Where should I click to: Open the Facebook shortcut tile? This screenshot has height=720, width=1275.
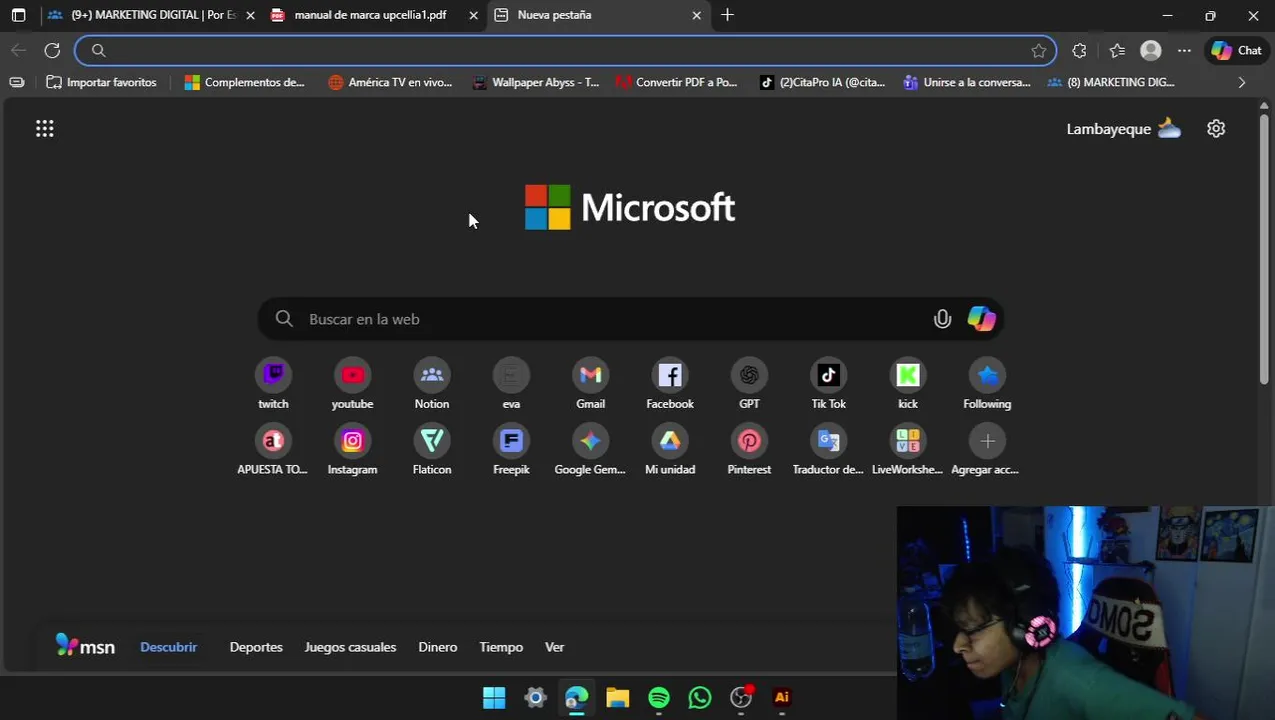(670, 384)
